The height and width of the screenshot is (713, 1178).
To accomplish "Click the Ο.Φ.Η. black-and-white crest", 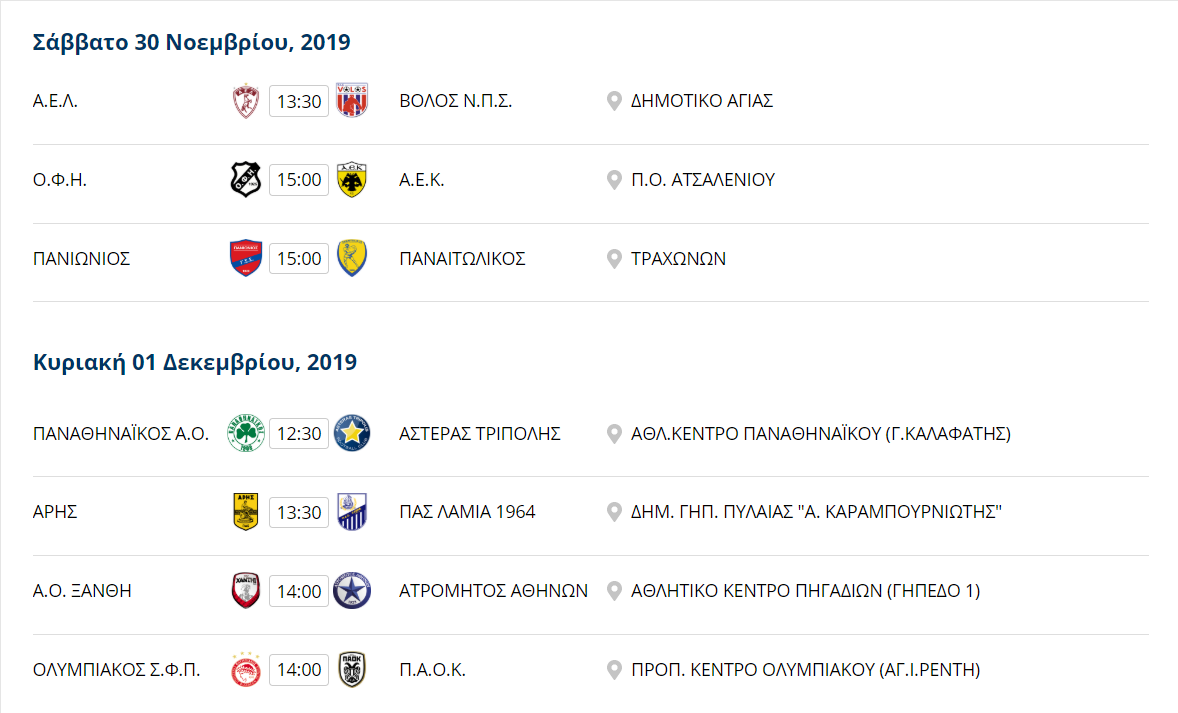I will coord(246,180).
